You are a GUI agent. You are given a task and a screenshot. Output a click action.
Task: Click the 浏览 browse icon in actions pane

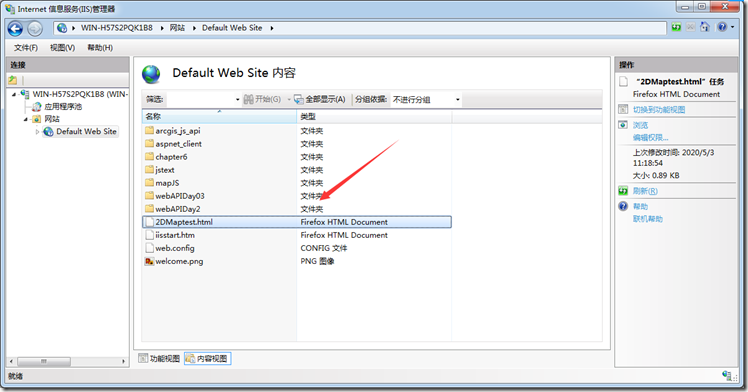(623, 125)
